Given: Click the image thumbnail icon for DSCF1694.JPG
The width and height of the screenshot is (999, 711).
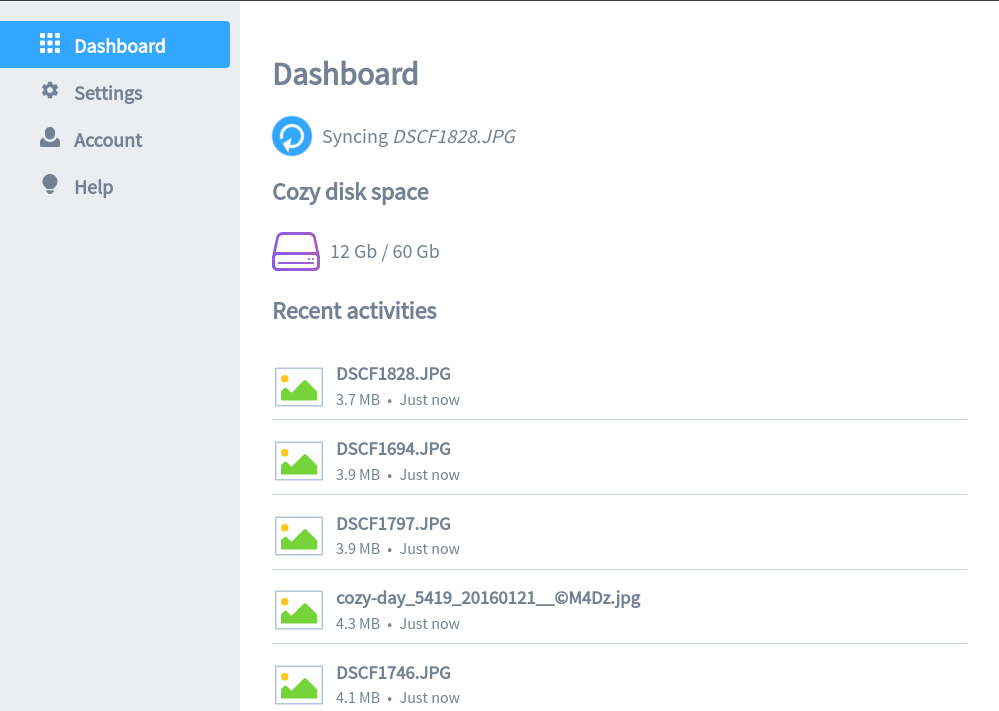Looking at the screenshot, I should point(299,461).
